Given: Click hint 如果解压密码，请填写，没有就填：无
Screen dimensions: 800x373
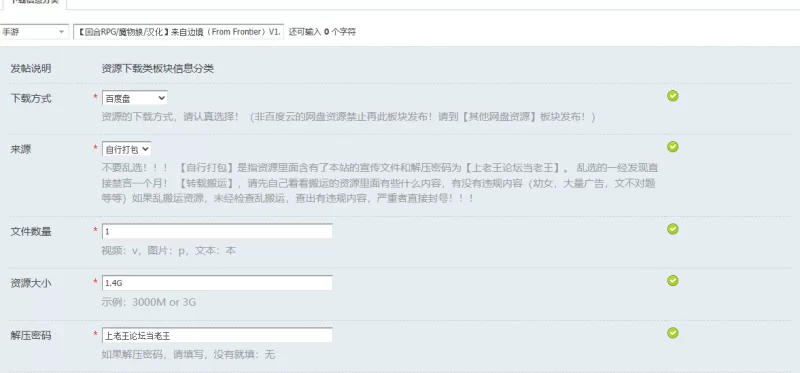Looking at the screenshot, I should (188, 354).
